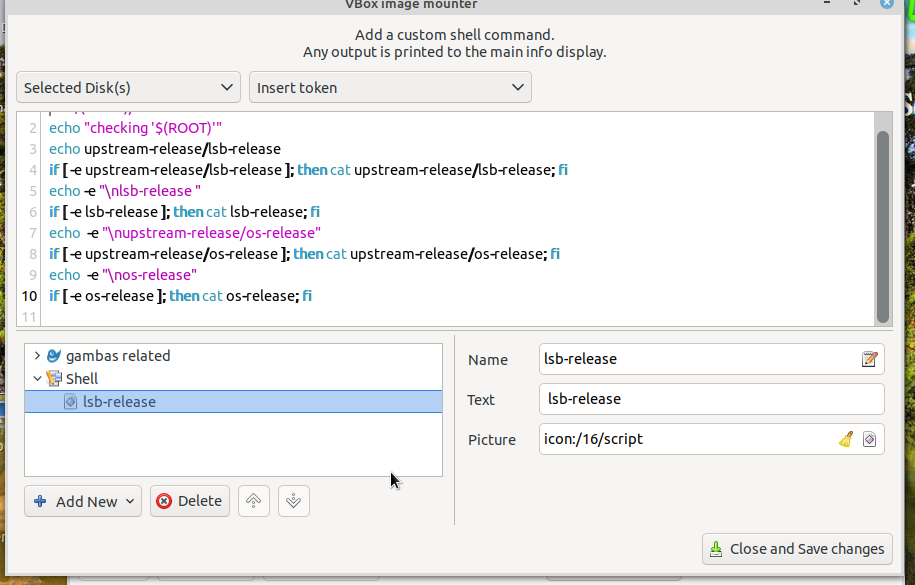
Task: Click the edit icon in the Name field
Action: coord(869,359)
